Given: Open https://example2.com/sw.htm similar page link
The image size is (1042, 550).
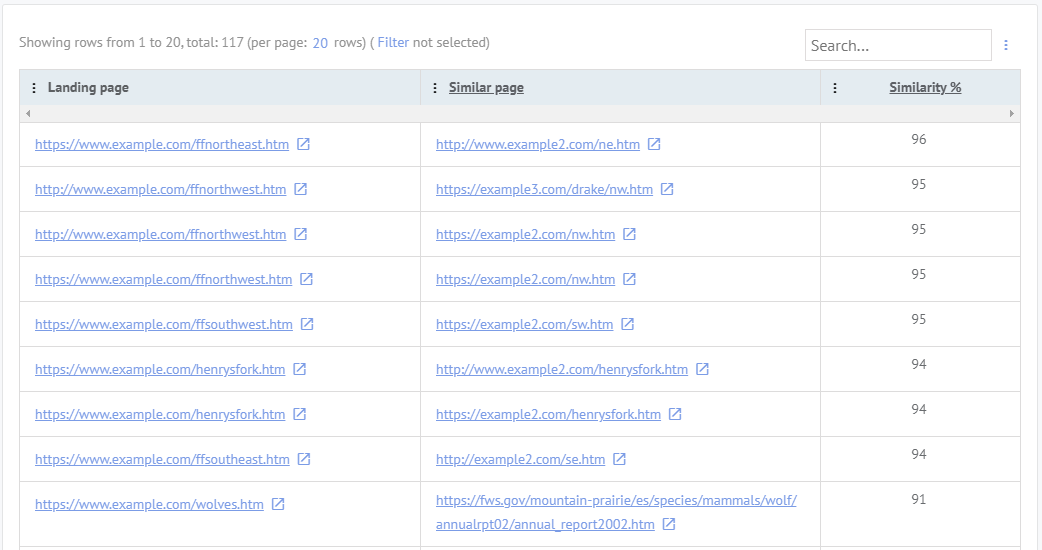Looking at the screenshot, I should pyautogui.click(x=524, y=324).
